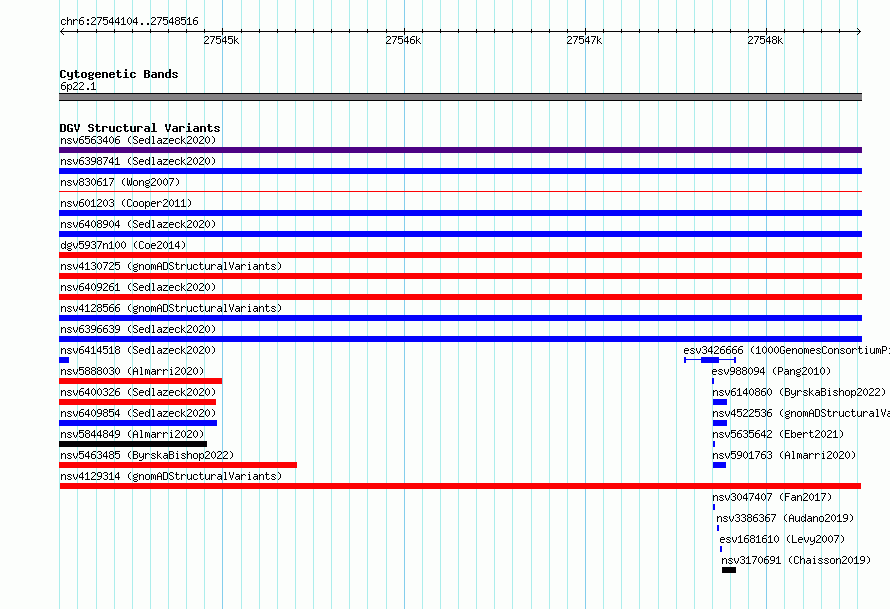Open the nsv5463485 (ByrskaBishop2022) label
The height and width of the screenshot is (609, 890).
click(147, 455)
